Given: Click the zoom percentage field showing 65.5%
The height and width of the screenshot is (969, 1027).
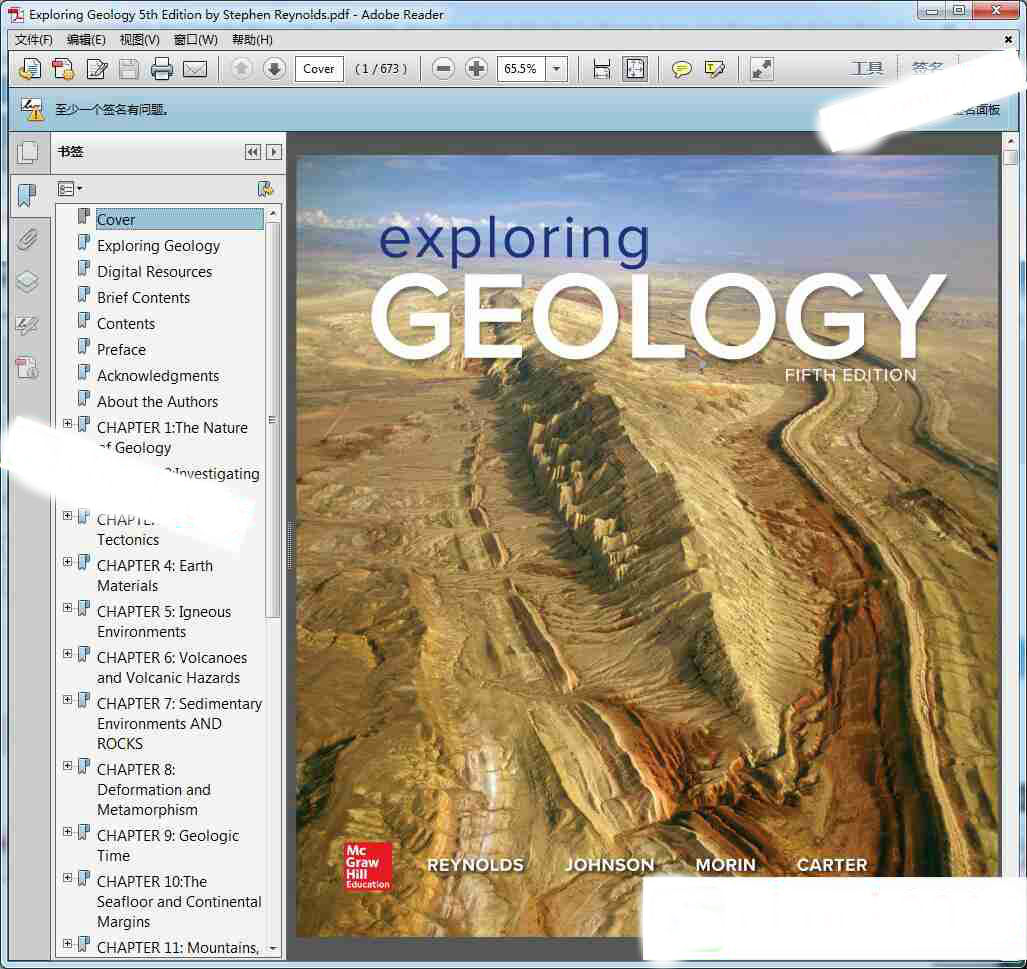Looking at the screenshot, I should [522, 69].
